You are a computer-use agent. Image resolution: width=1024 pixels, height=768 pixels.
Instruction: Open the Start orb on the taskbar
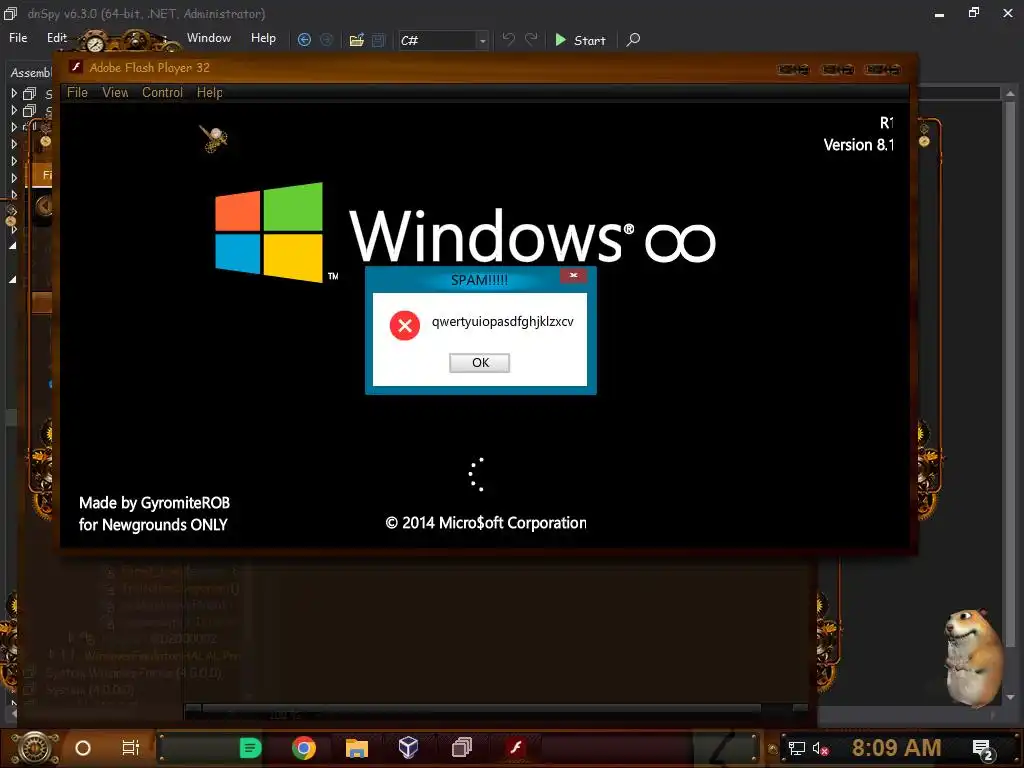coord(35,748)
